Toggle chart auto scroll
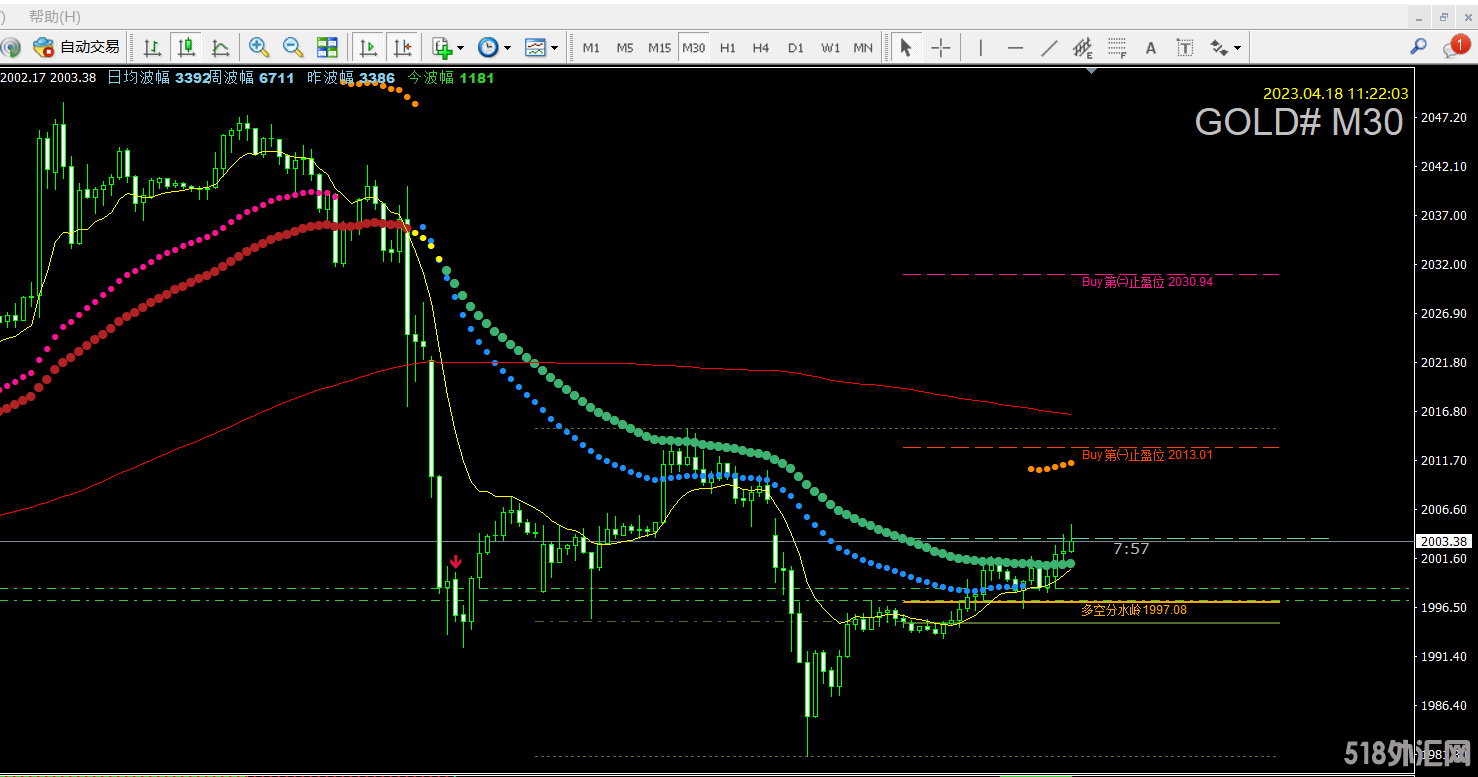This screenshot has height=777, width=1478. [x=368, y=47]
